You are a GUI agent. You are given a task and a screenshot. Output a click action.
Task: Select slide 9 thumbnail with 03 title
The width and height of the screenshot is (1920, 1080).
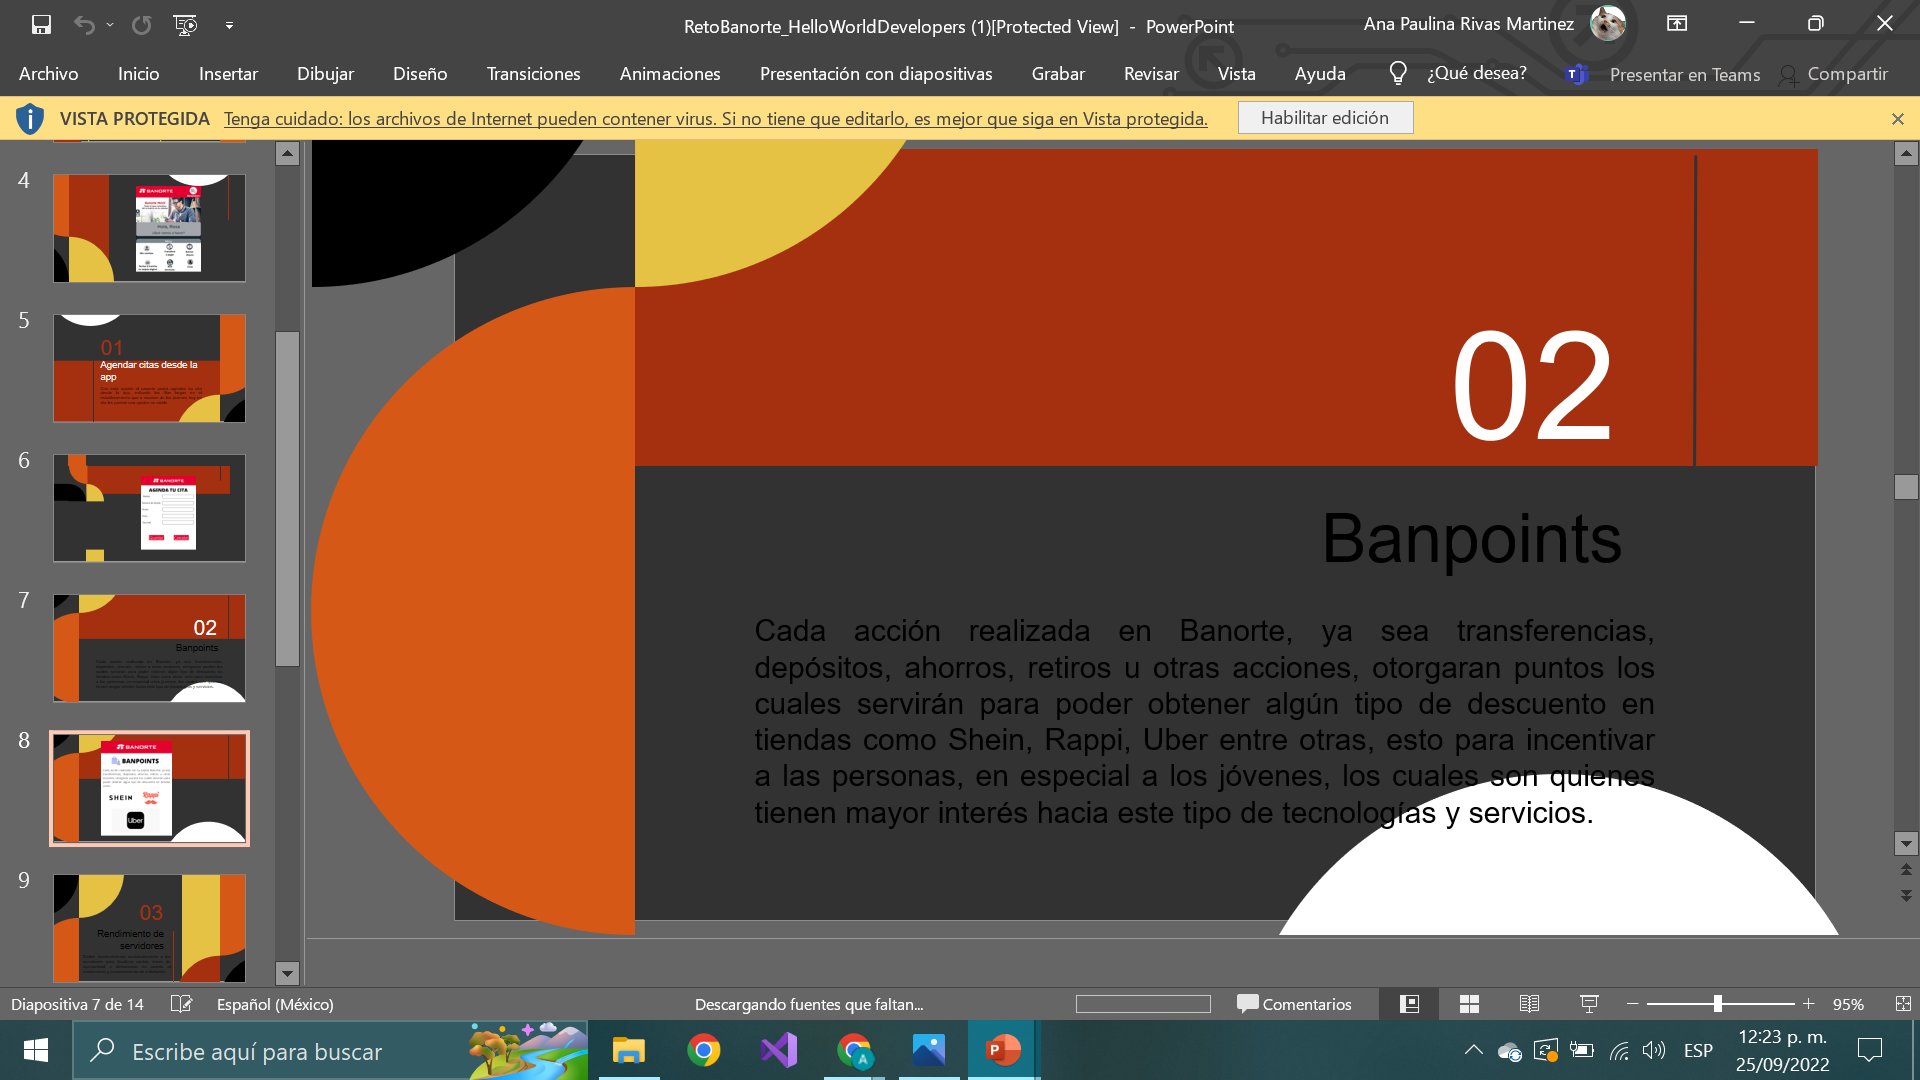(x=149, y=927)
